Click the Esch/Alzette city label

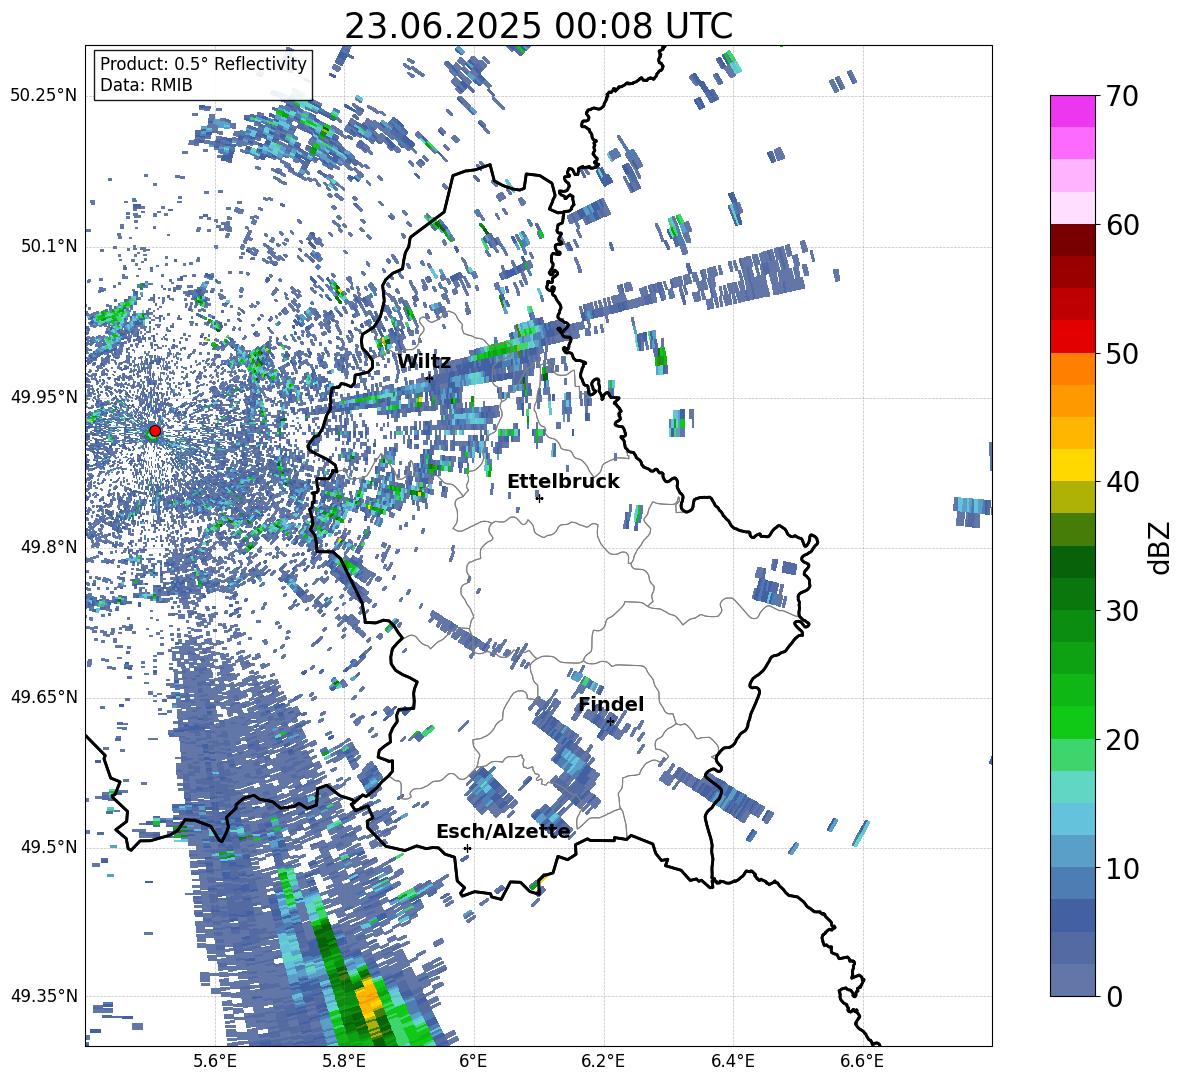point(503,831)
